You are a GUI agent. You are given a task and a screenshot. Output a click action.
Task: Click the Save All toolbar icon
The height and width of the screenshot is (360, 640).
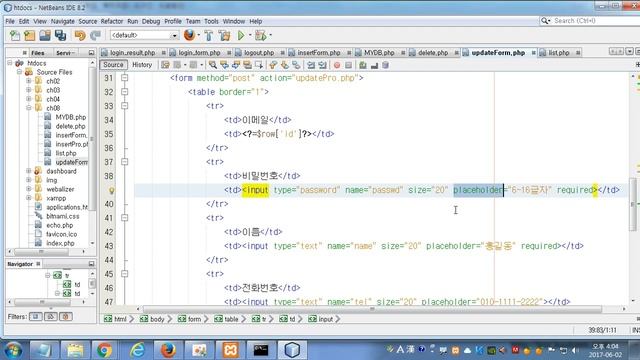[60, 36]
